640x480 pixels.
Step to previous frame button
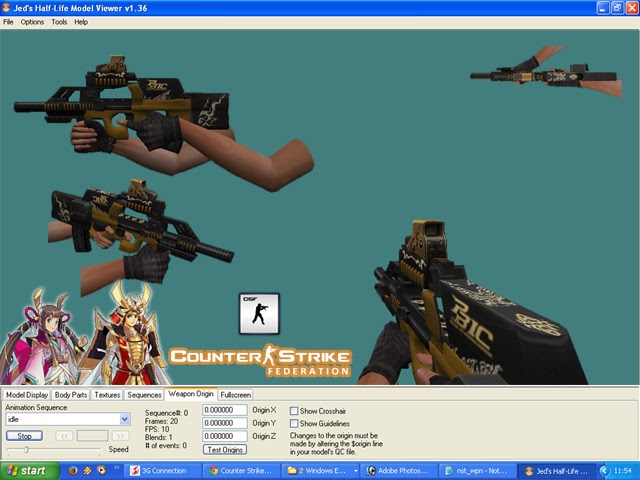tap(64, 436)
